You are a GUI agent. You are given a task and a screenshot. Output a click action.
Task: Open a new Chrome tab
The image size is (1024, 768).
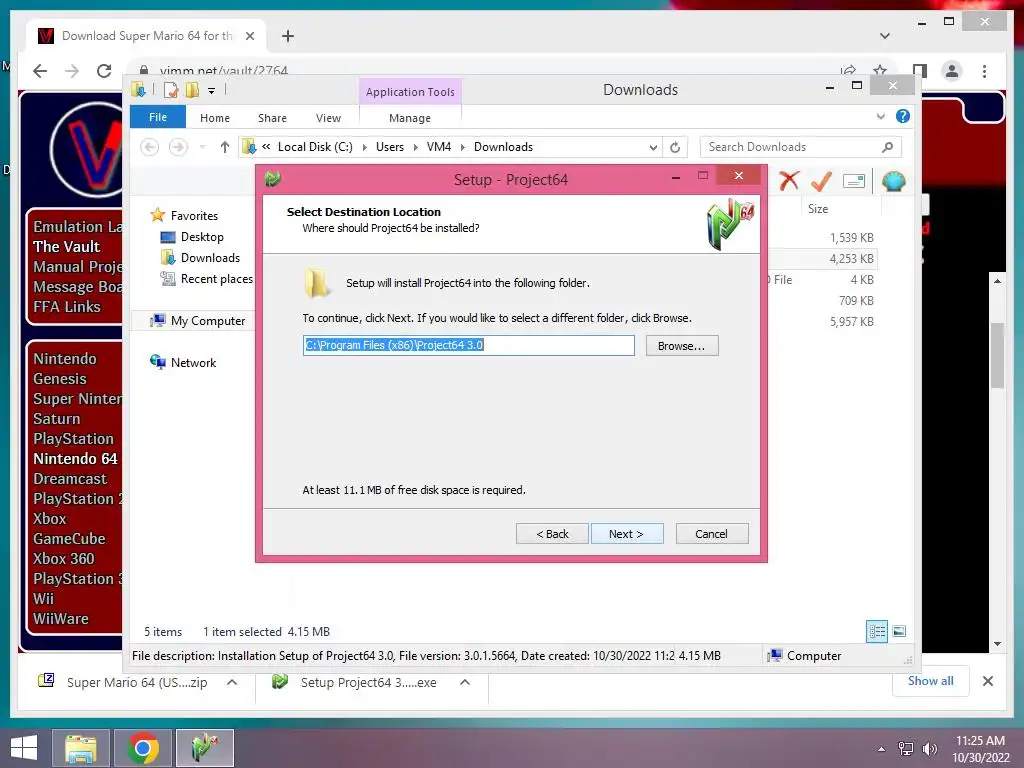point(287,36)
